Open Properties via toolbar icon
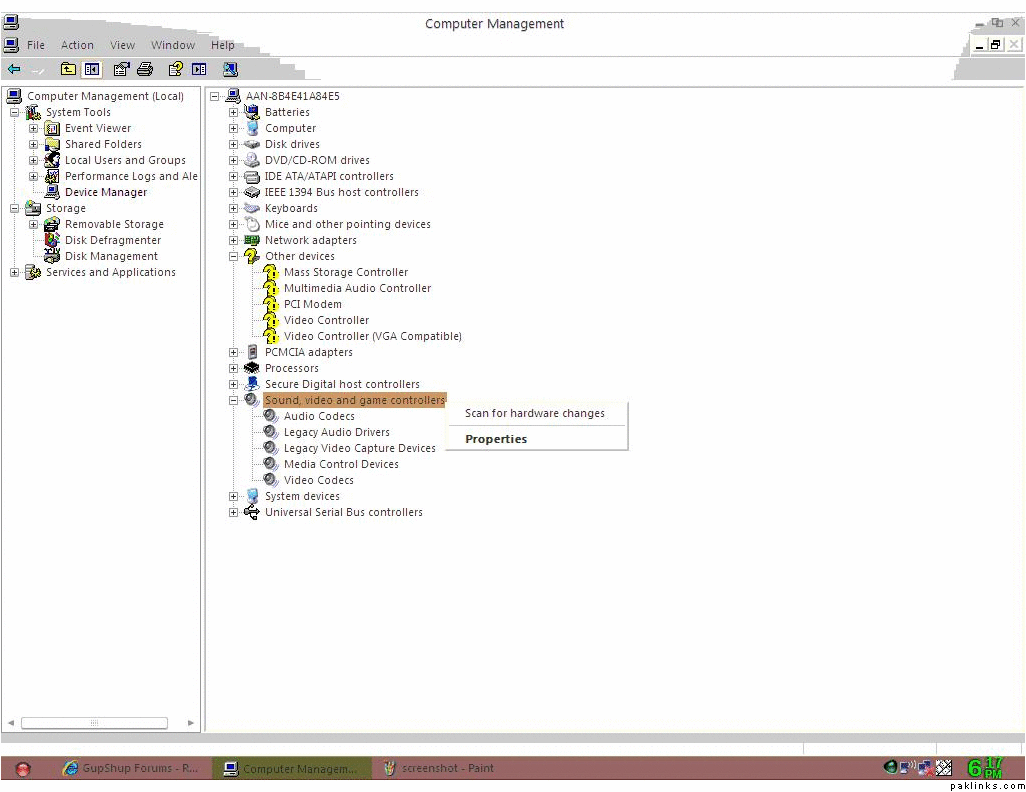 121,69
